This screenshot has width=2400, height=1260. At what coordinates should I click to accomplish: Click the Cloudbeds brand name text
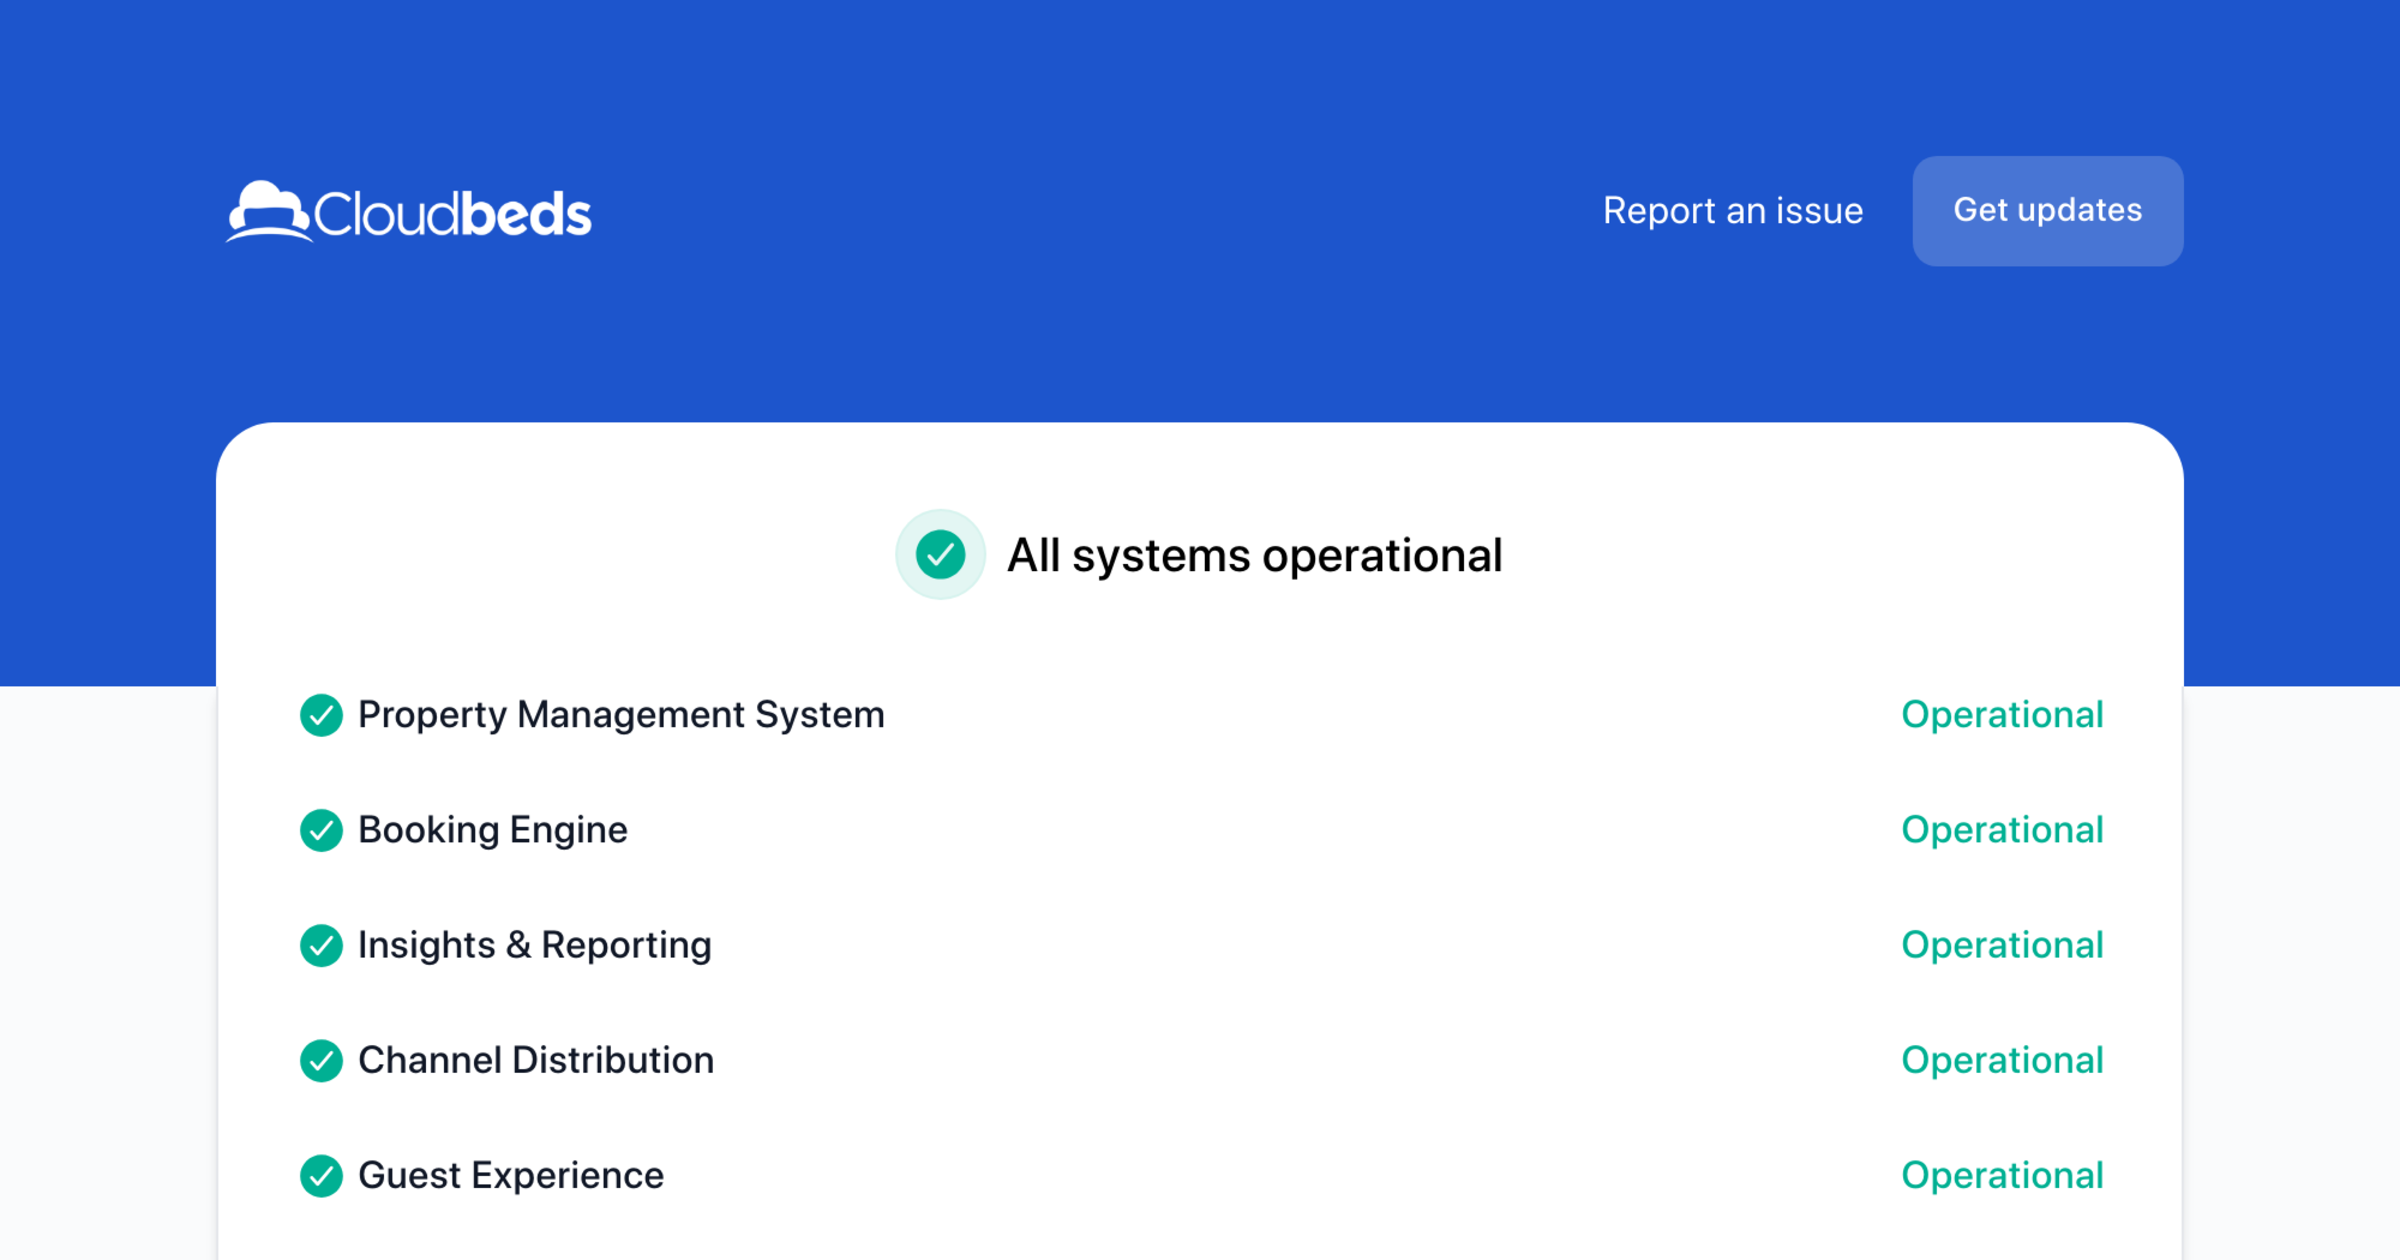click(452, 212)
